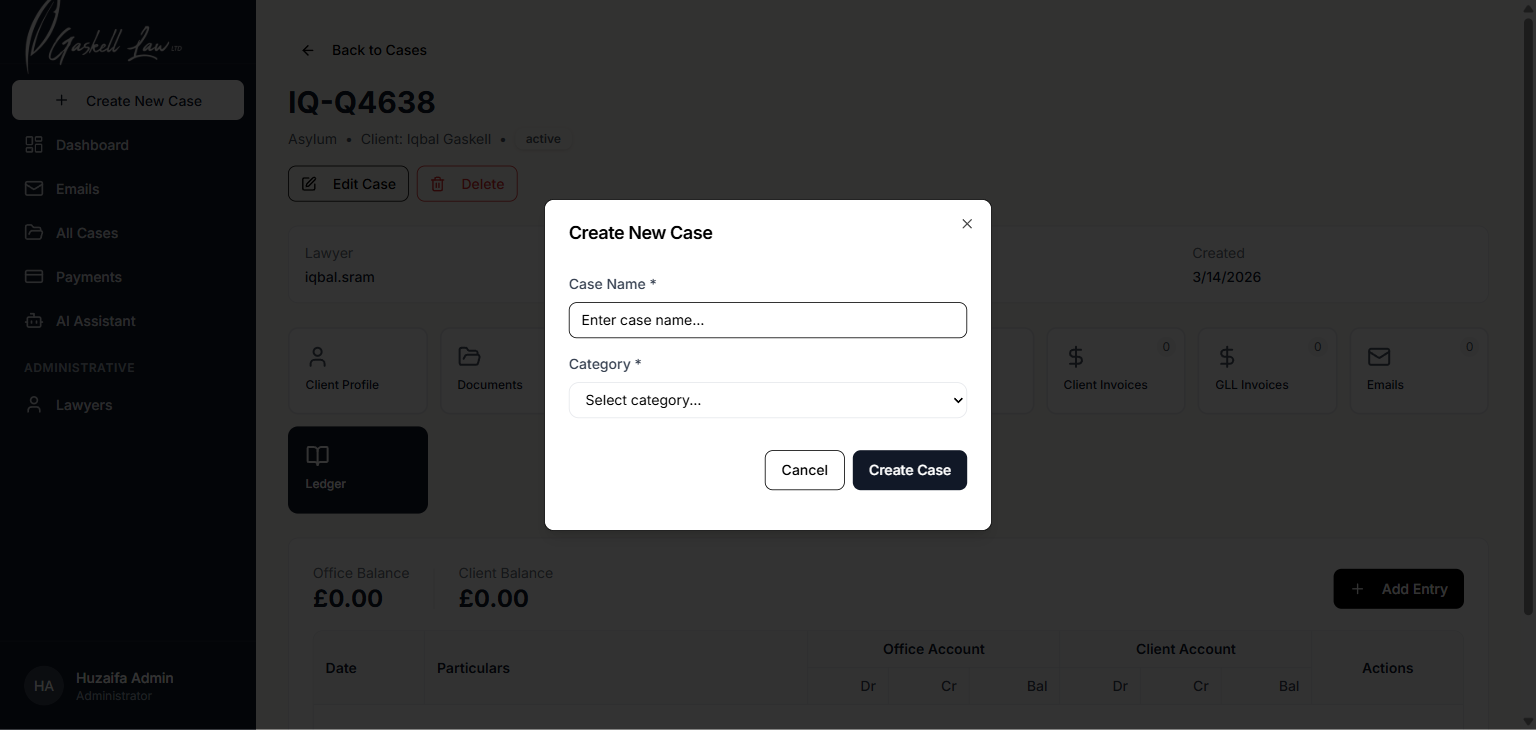Click the Add Entry button
The image size is (1536, 730).
1398,589
